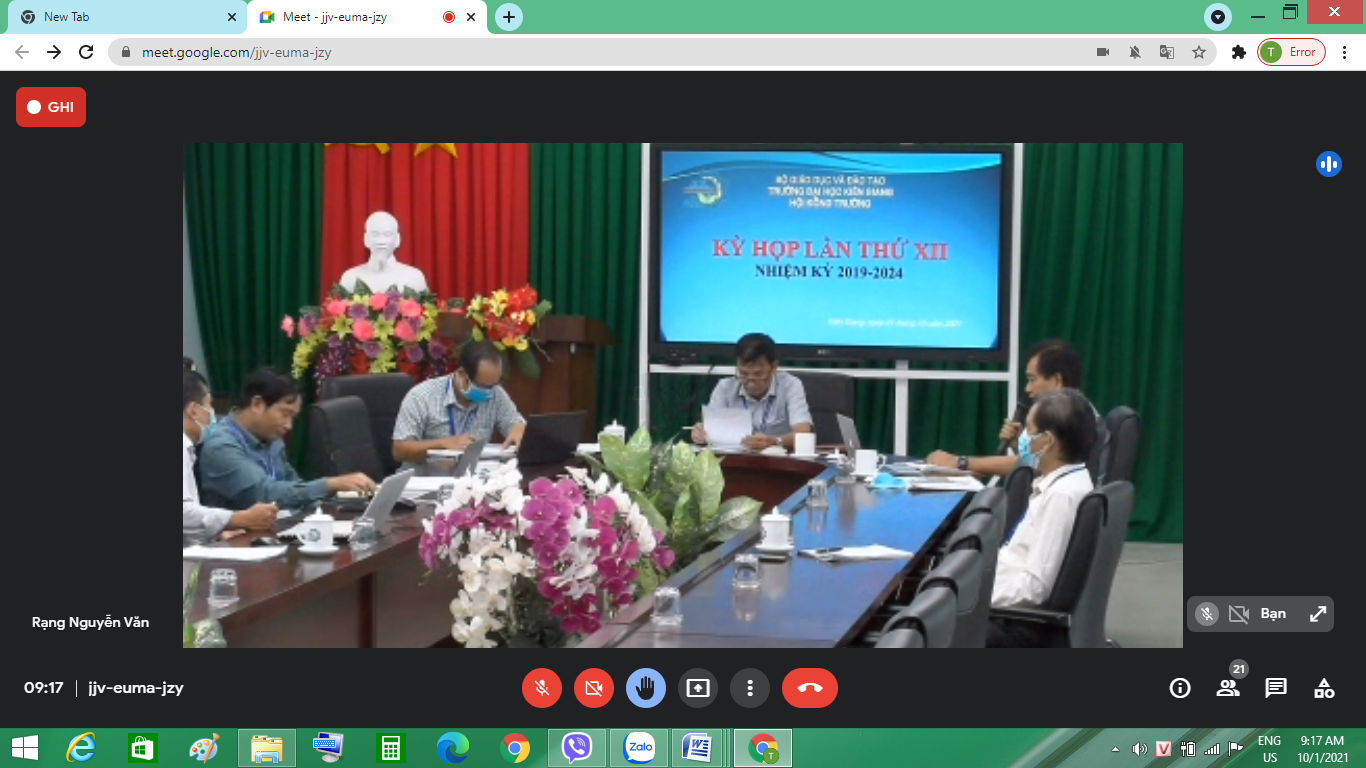The height and width of the screenshot is (768, 1366).
Task: Click the present screen icon
Action: click(698, 688)
